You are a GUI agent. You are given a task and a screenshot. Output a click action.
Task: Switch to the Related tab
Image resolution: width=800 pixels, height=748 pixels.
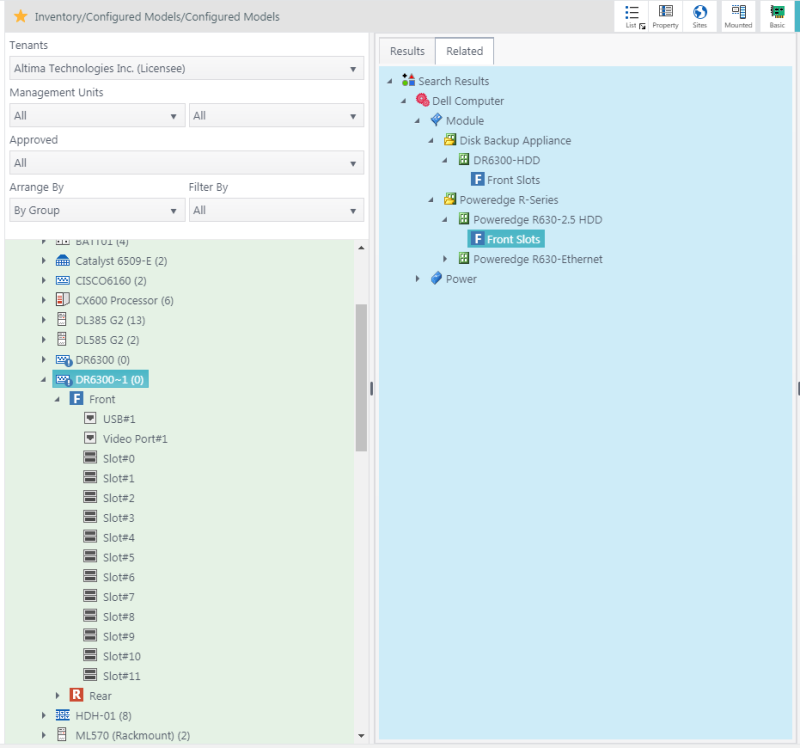464,51
